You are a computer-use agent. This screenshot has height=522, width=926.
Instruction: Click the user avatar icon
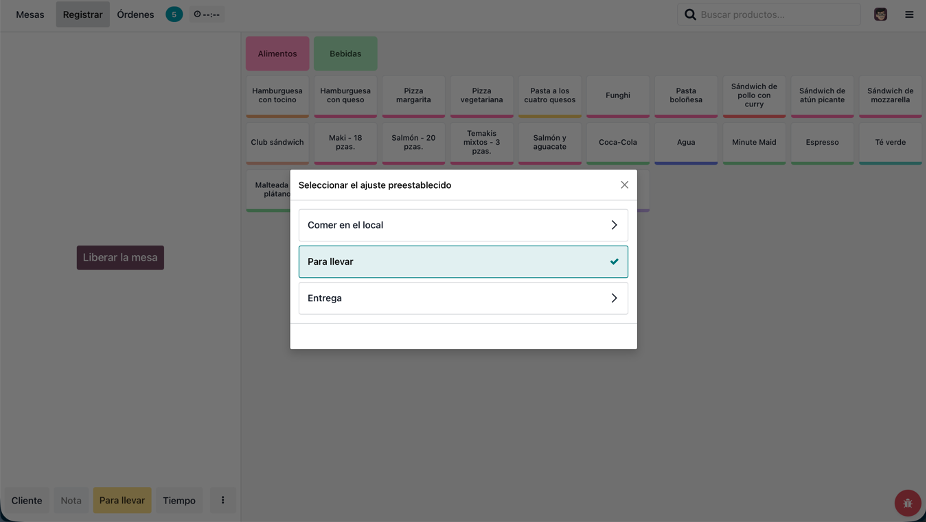pos(880,15)
